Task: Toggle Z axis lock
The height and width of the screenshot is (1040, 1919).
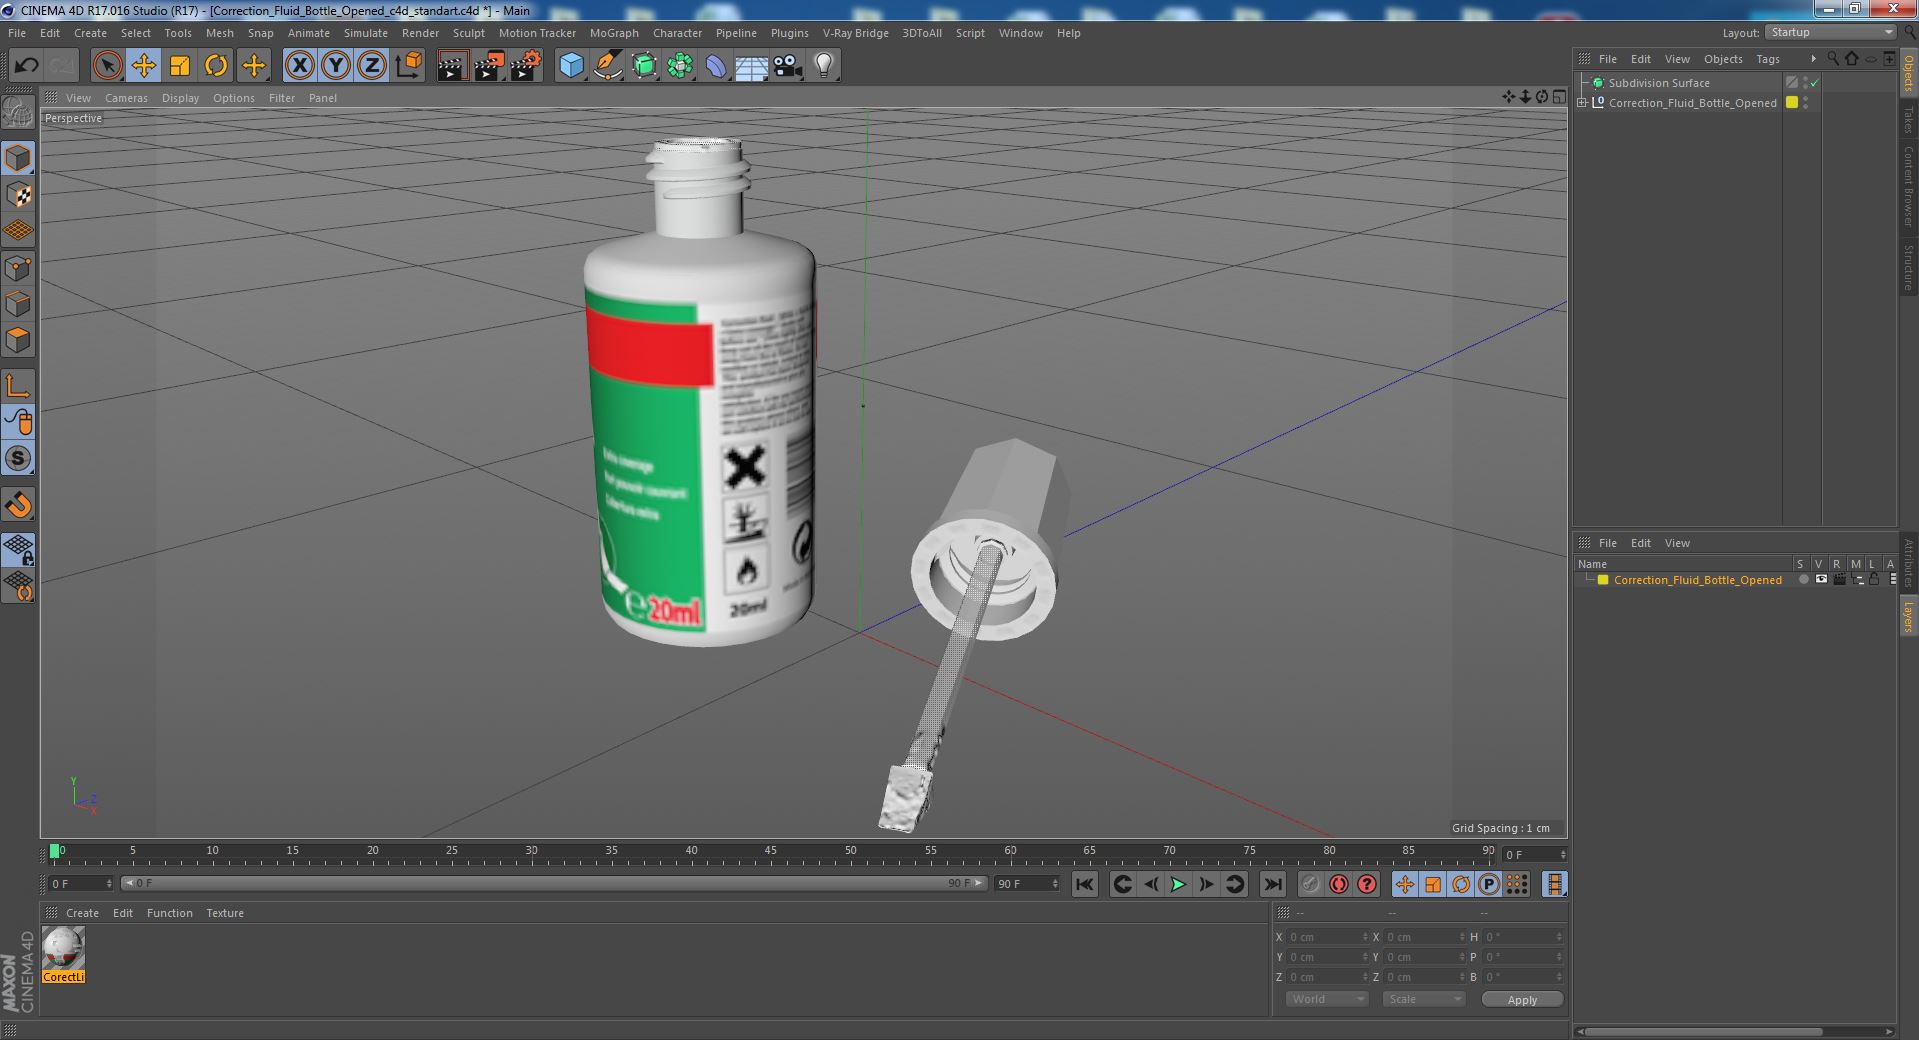Action: tap(372, 66)
